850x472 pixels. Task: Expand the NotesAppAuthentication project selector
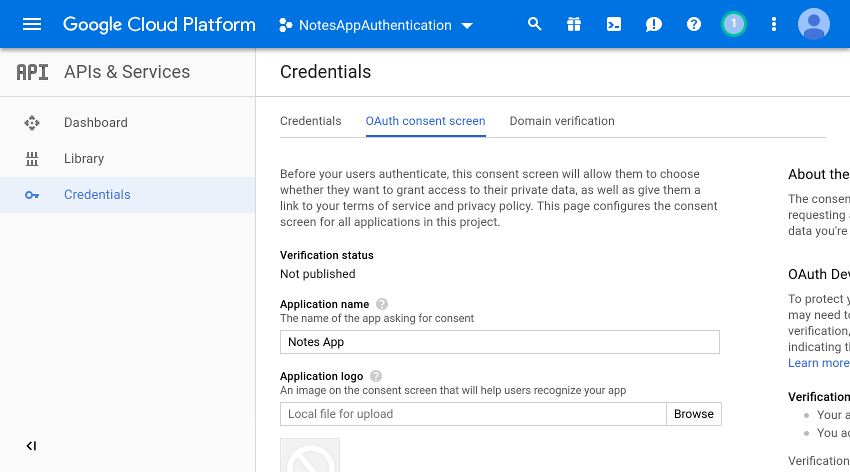376,25
